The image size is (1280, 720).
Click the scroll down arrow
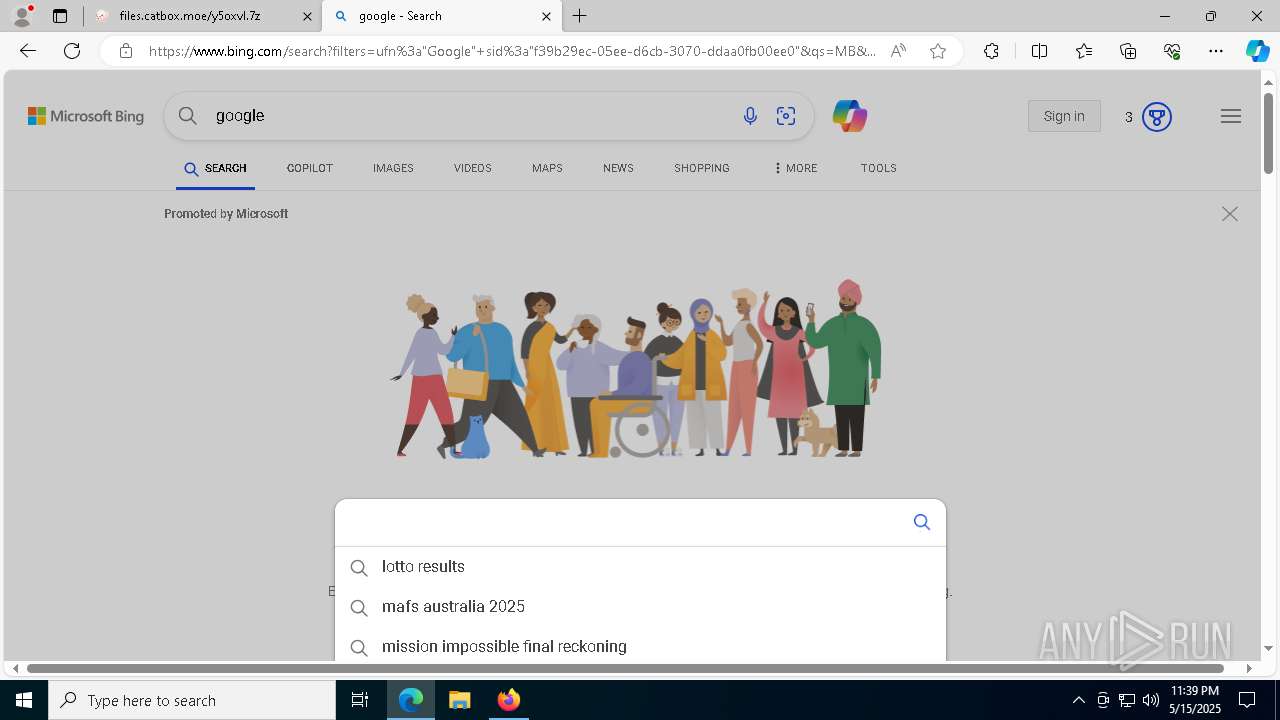(x=1268, y=648)
